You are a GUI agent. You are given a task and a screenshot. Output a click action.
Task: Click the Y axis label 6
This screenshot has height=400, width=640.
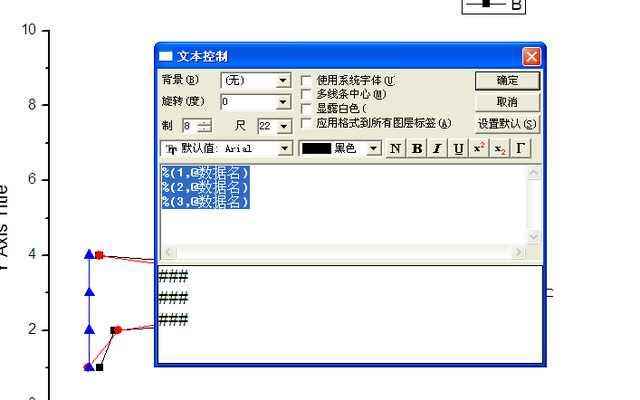tap(32, 180)
